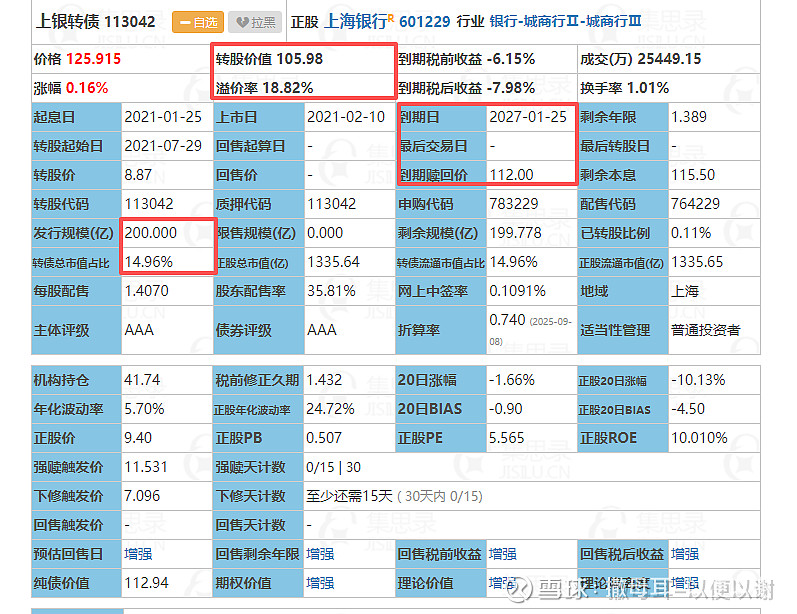The height and width of the screenshot is (614, 797).
Task: Select the 上银转债 113042 bond title
Action: (x=96, y=21)
